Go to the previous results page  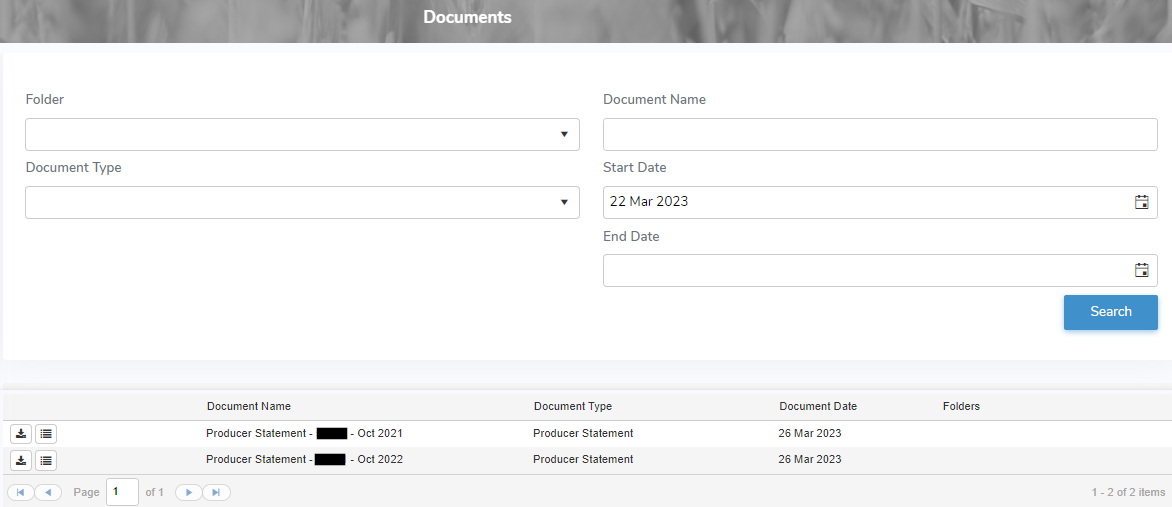[48, 492]
